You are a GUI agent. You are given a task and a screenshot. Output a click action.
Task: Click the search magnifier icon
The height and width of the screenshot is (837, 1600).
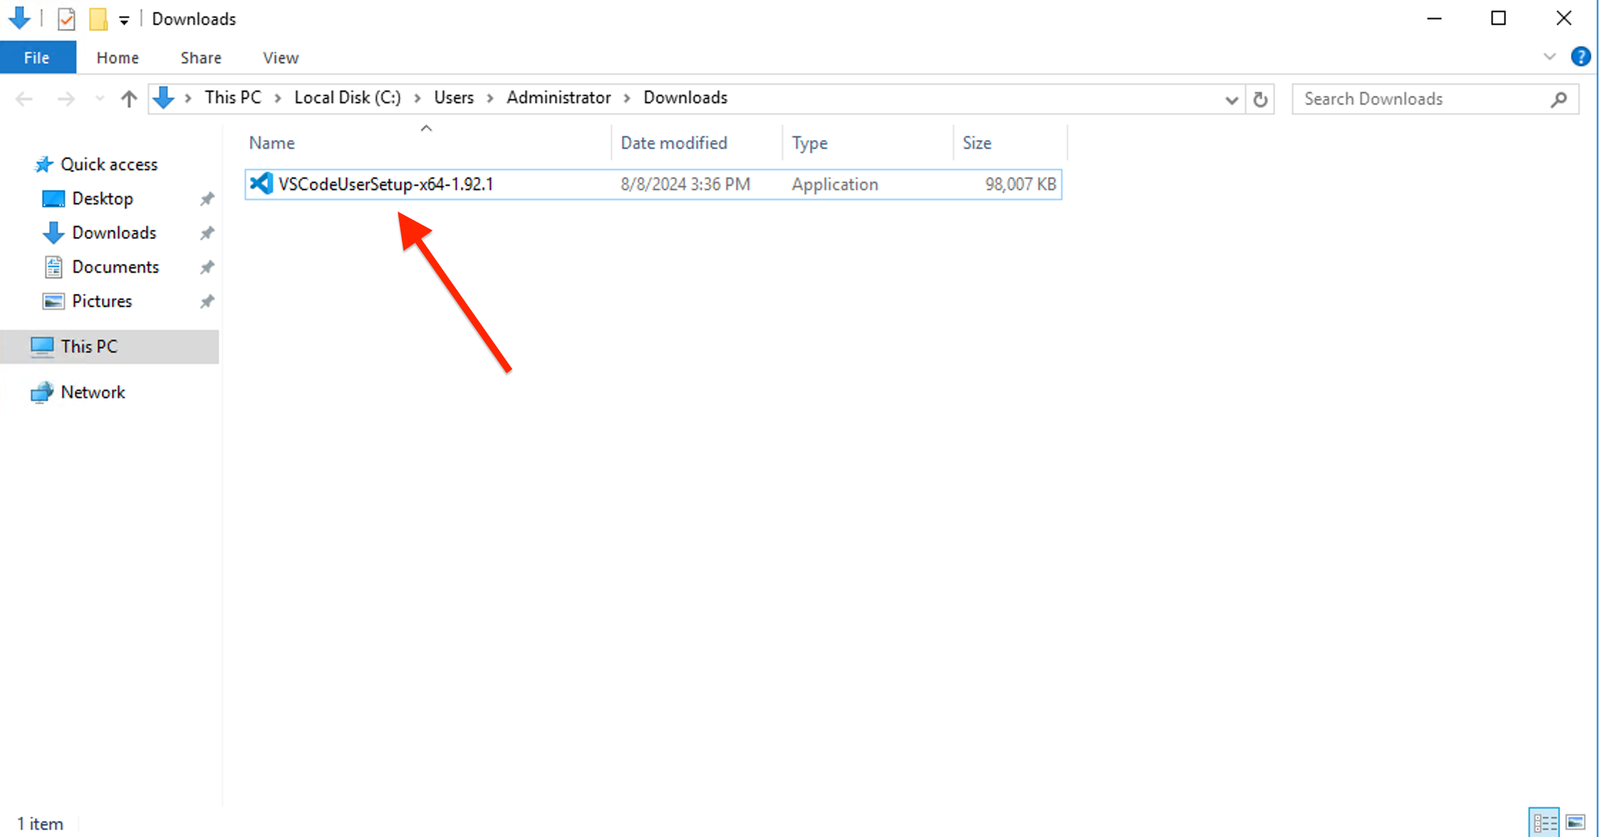1559,99
